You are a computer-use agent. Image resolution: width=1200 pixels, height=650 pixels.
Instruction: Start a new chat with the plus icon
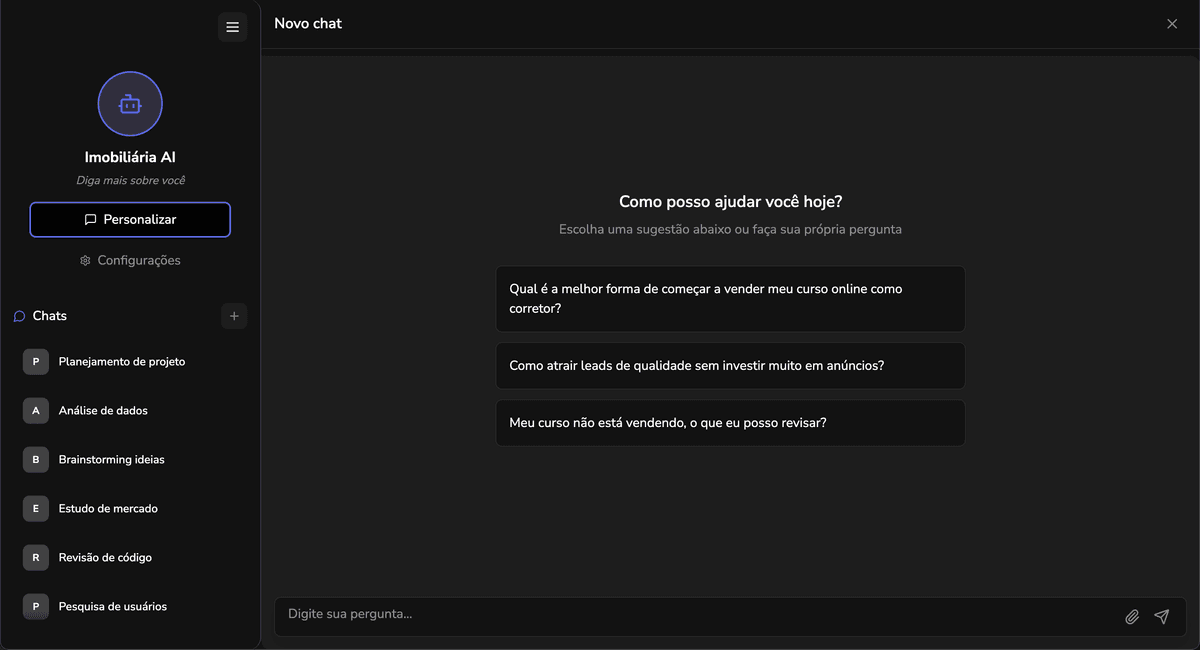click(233, 316)
